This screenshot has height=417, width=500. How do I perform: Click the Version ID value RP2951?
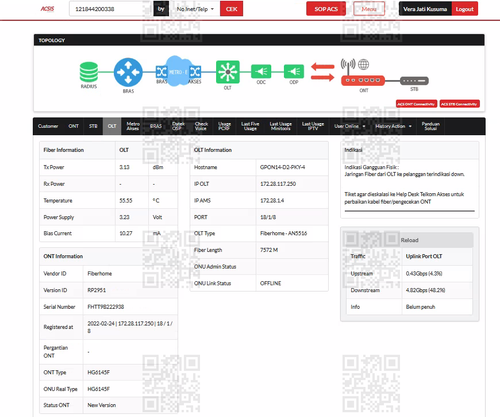[x=97, y=290]
